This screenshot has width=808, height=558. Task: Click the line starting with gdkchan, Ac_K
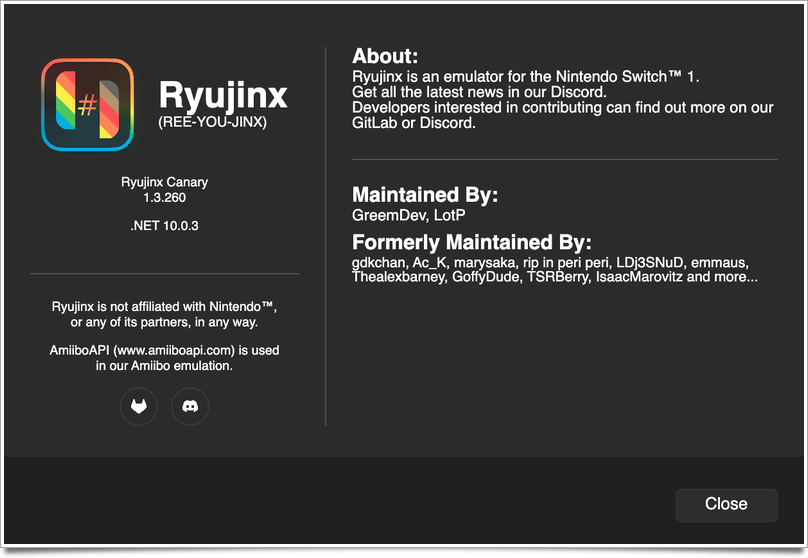click(x=550, y=263)
